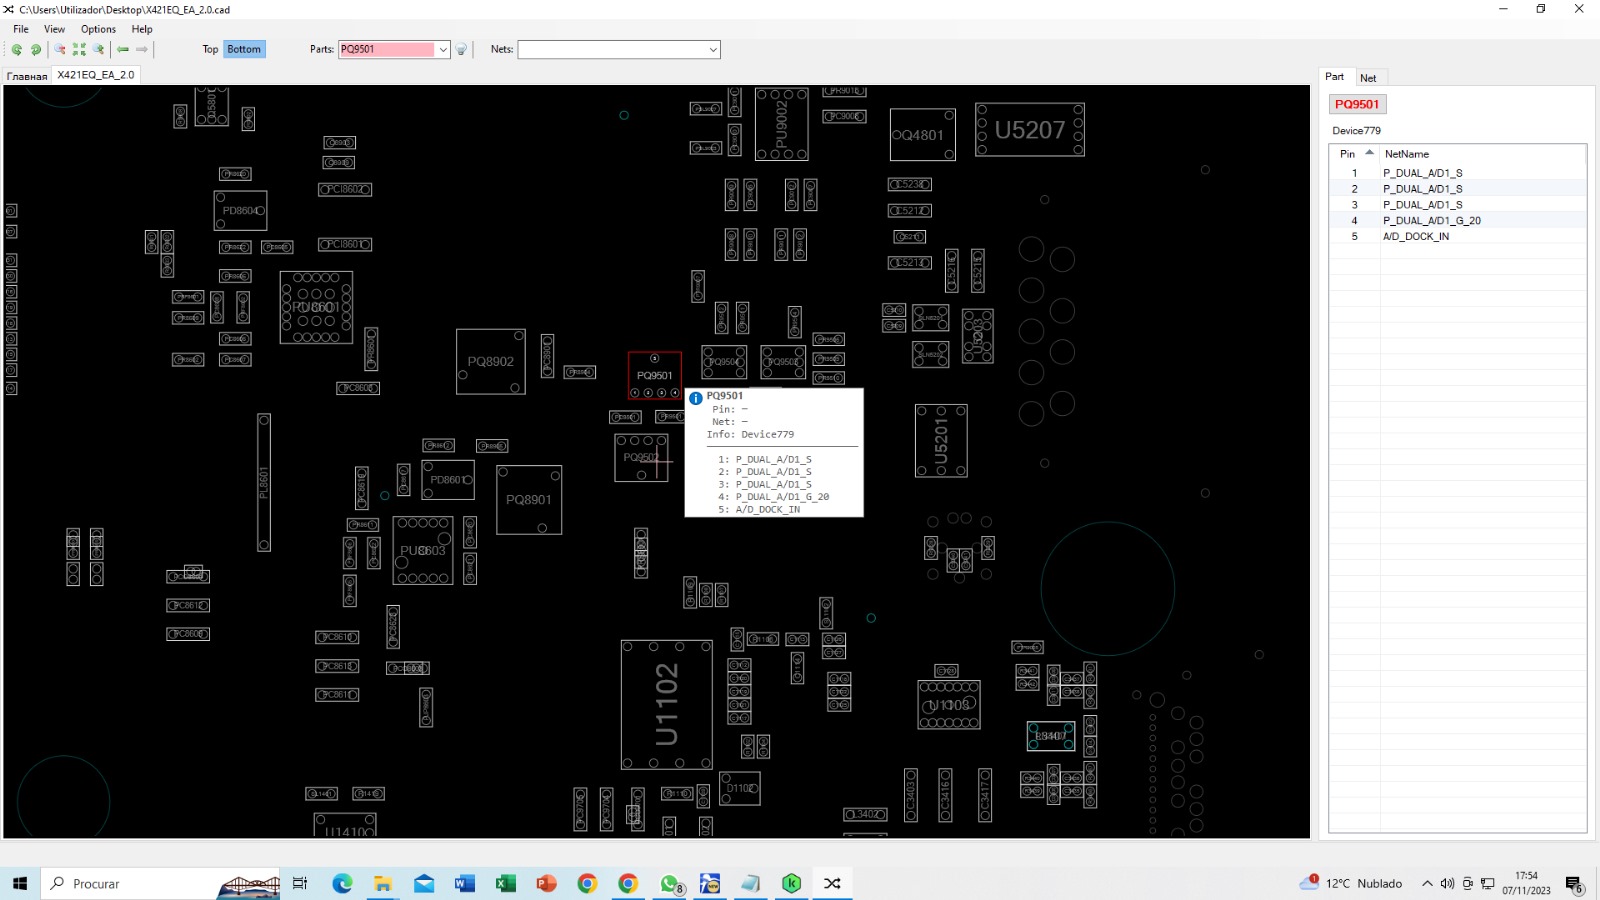The width and height of the screenshot is (1600, 900).
Task: Open Microsoft Edge from the taskbar
Action: pyautogui.click(x=342, y=883)
